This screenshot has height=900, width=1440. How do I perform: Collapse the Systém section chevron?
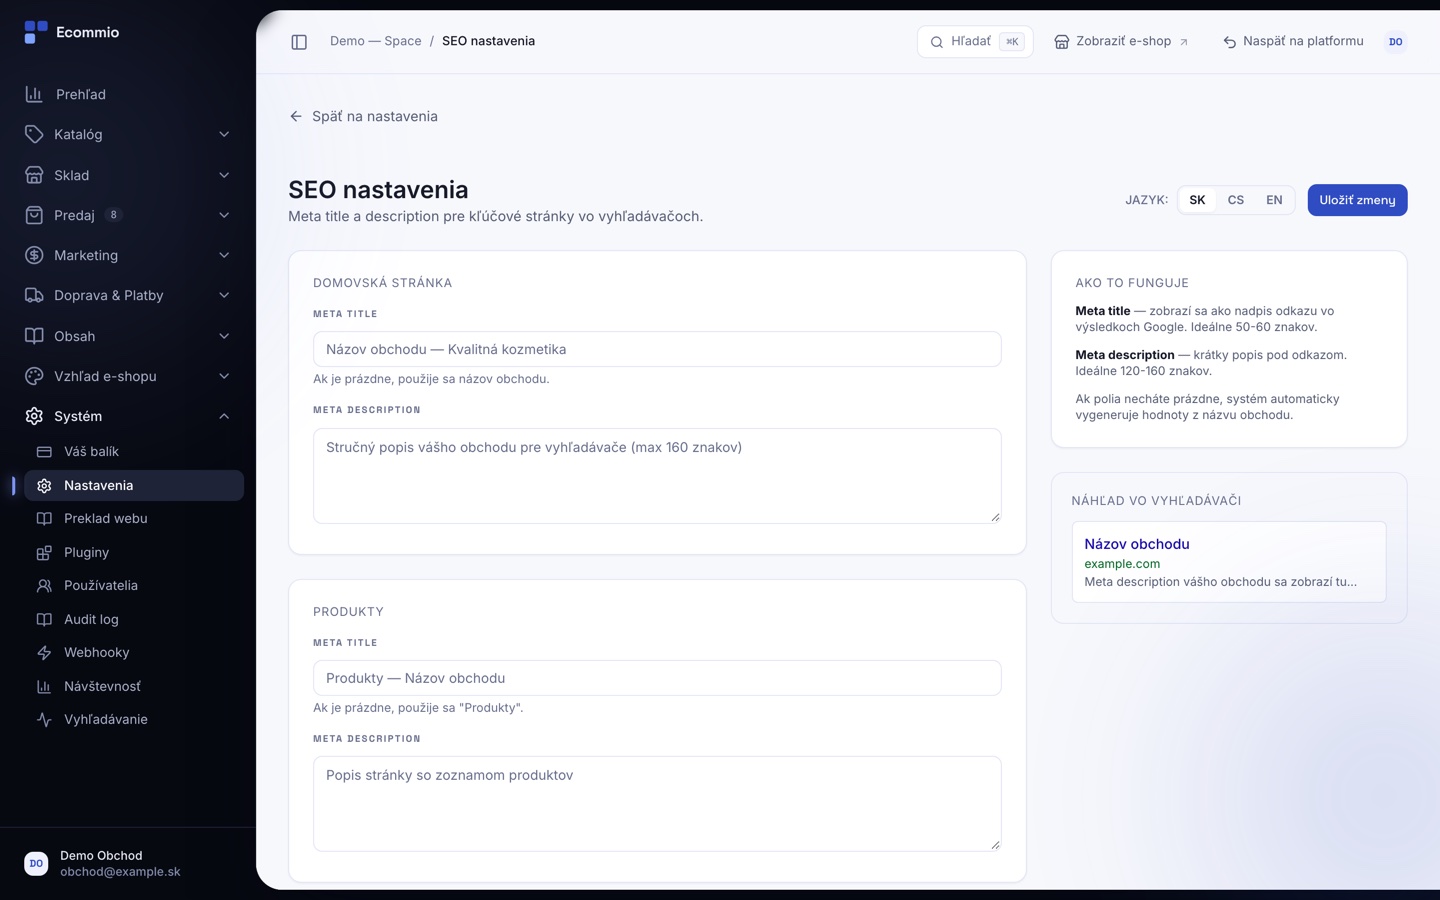[x=224, y=417]
